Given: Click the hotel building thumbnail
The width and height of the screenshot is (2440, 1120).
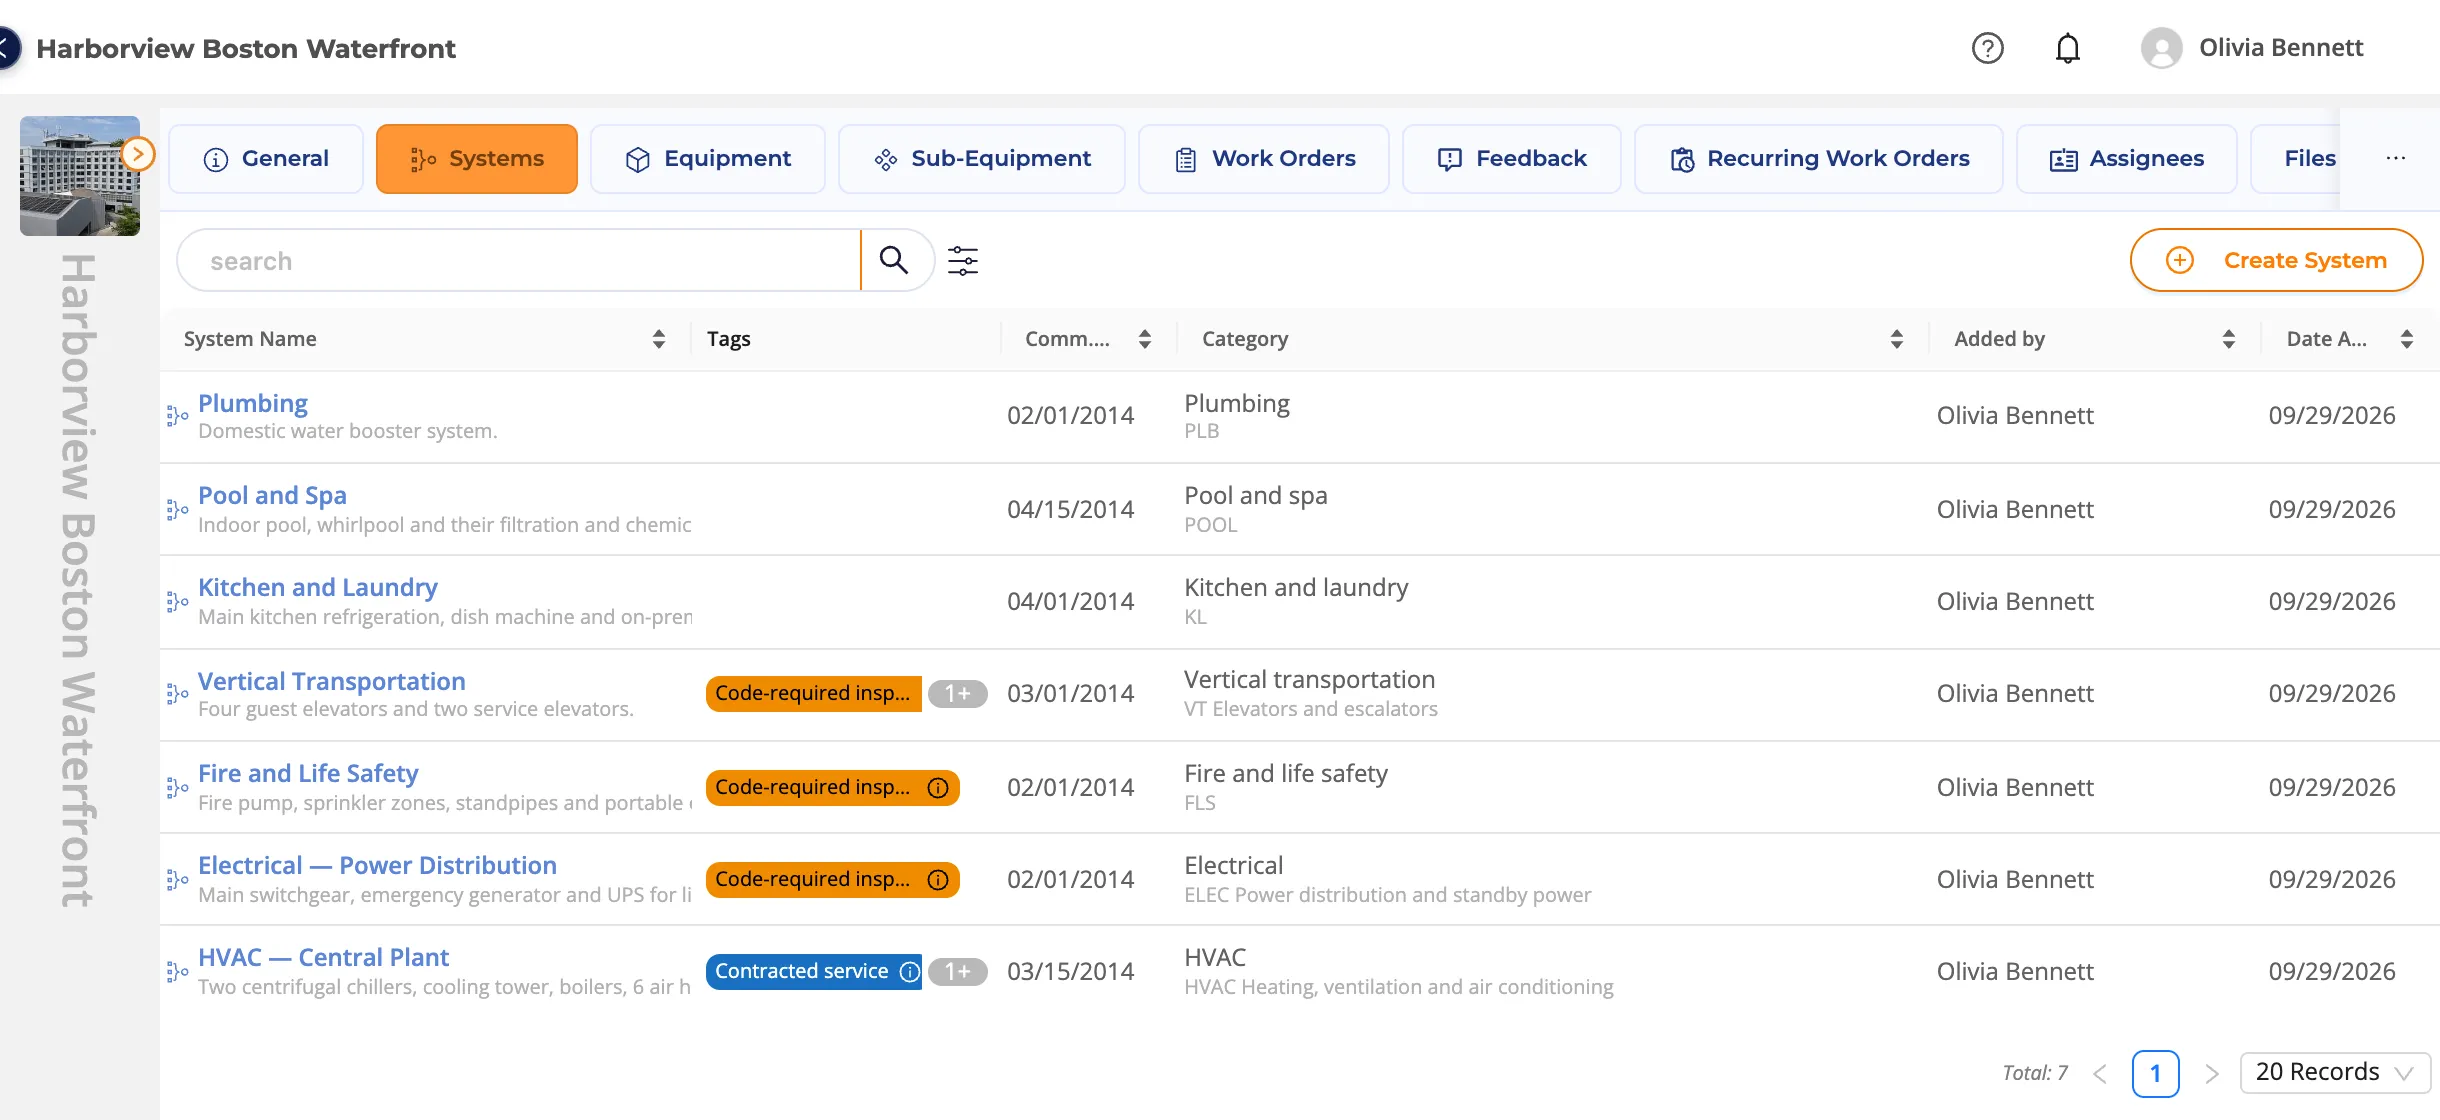Looking at the screenshot, I should [80, 176].
